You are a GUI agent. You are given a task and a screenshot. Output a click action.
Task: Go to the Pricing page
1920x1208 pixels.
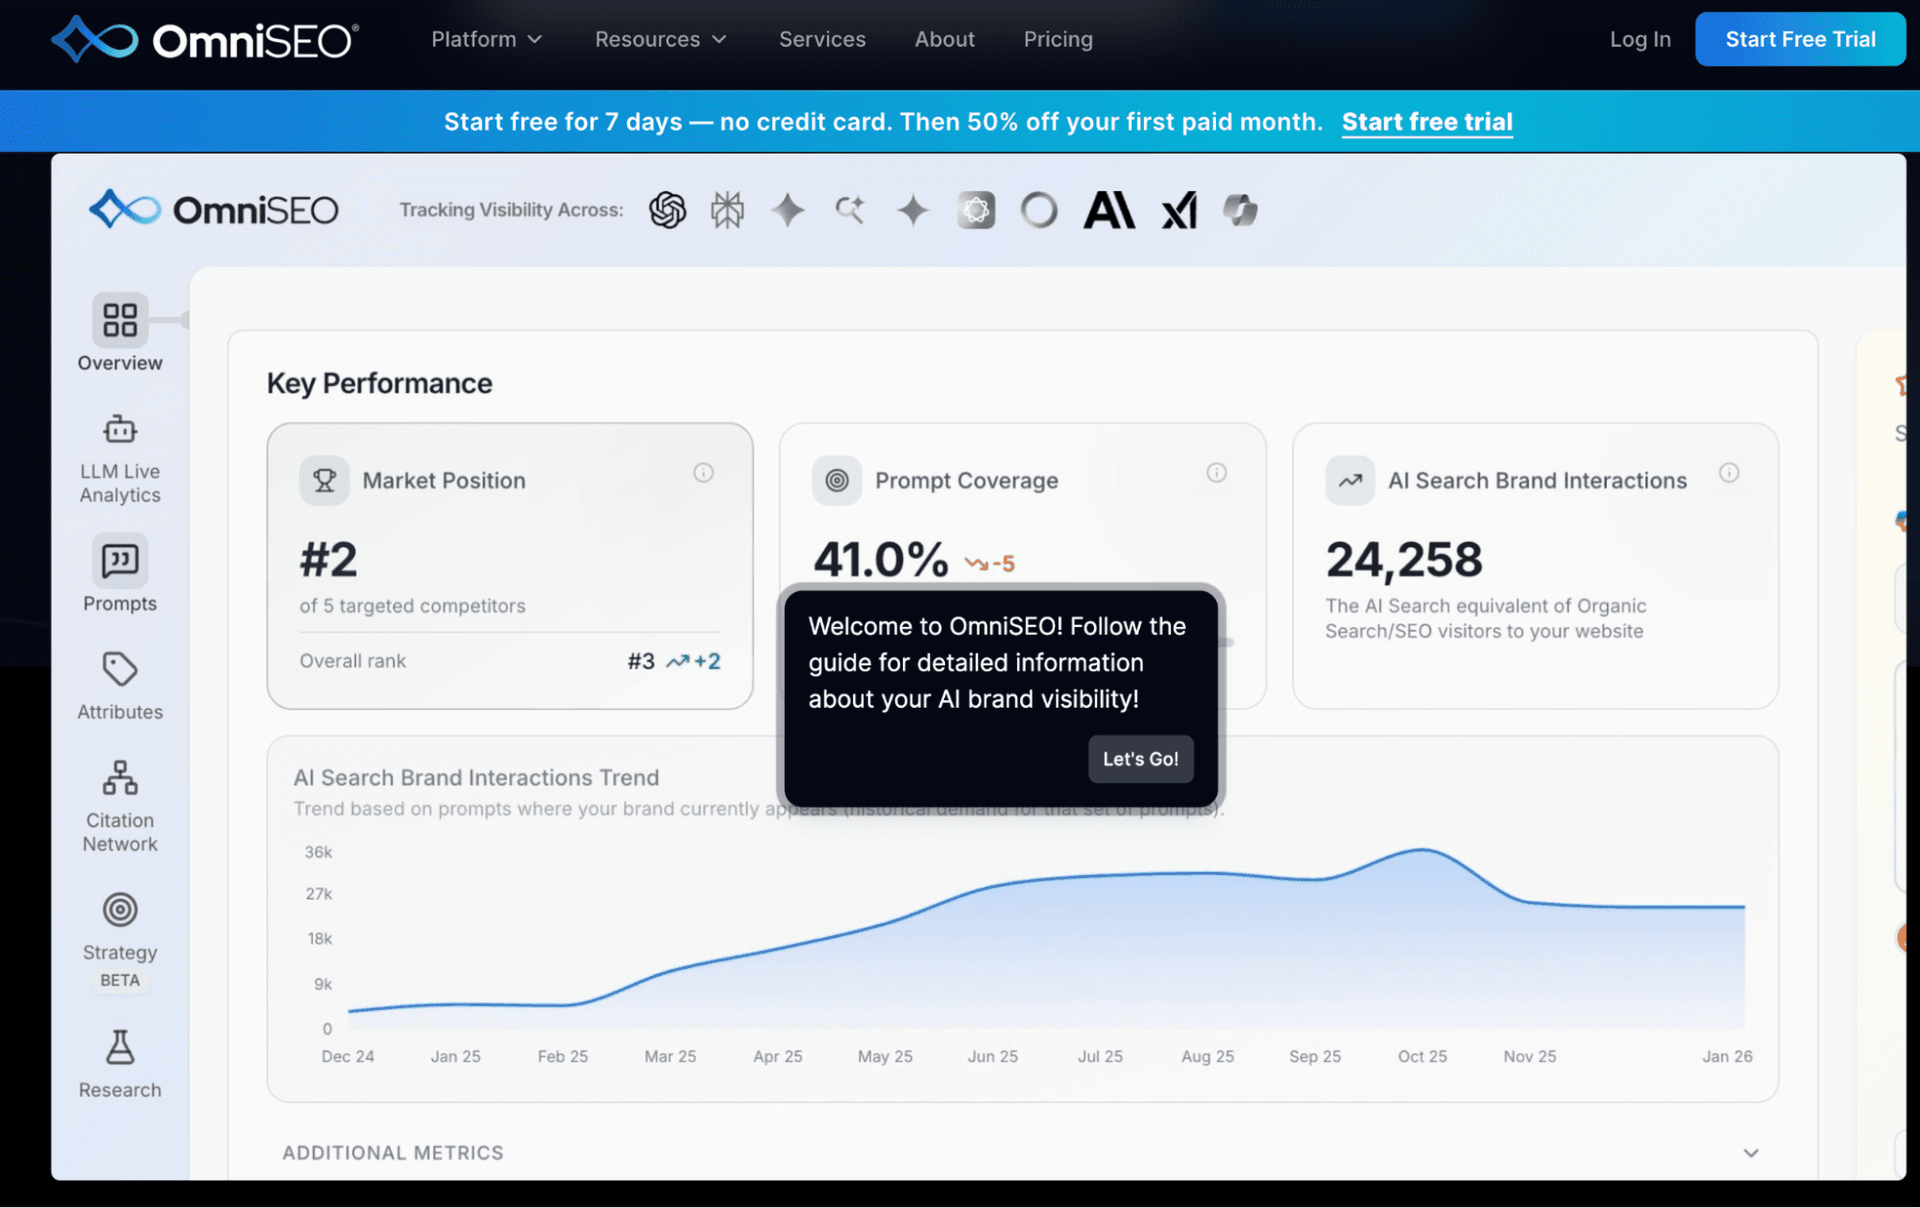[1058, 39]
